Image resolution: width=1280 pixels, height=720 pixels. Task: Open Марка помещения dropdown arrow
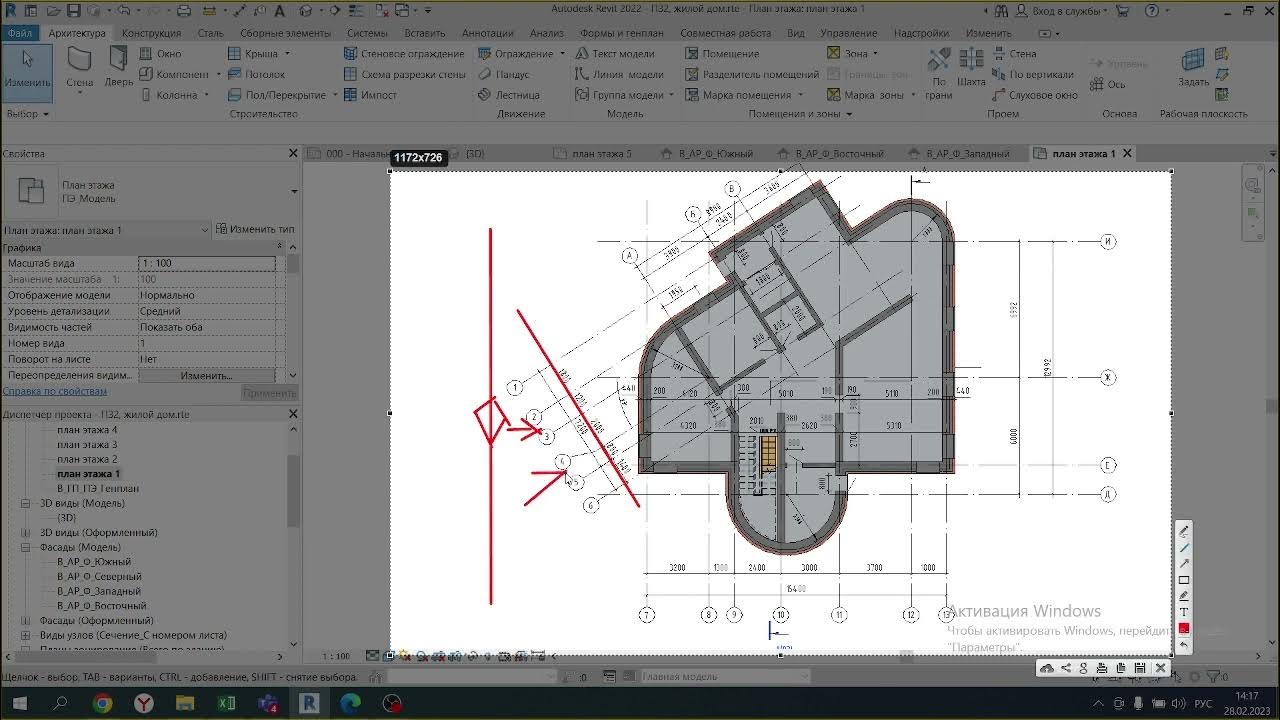click(x=801, y=96)
